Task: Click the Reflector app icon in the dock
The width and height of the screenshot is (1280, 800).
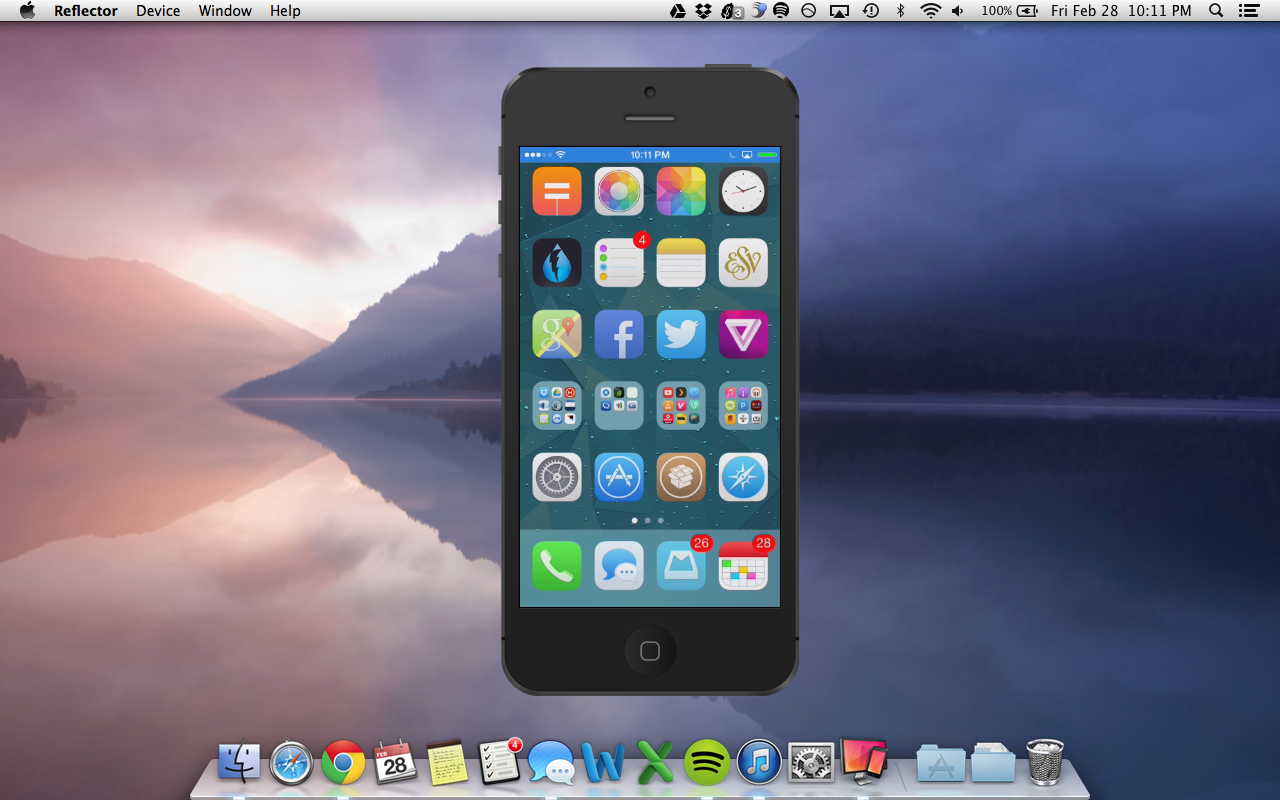Action: click(863, 761)
